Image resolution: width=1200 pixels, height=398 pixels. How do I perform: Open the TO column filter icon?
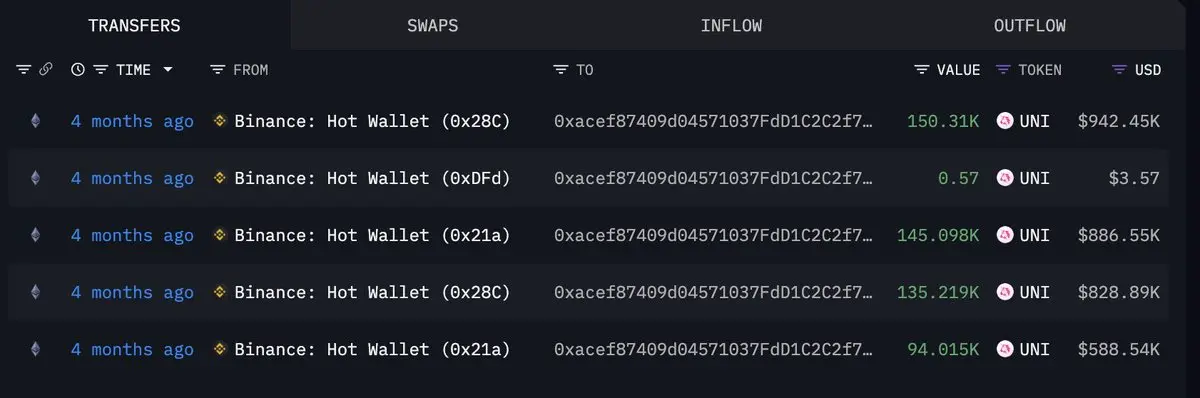coord(560,70)
